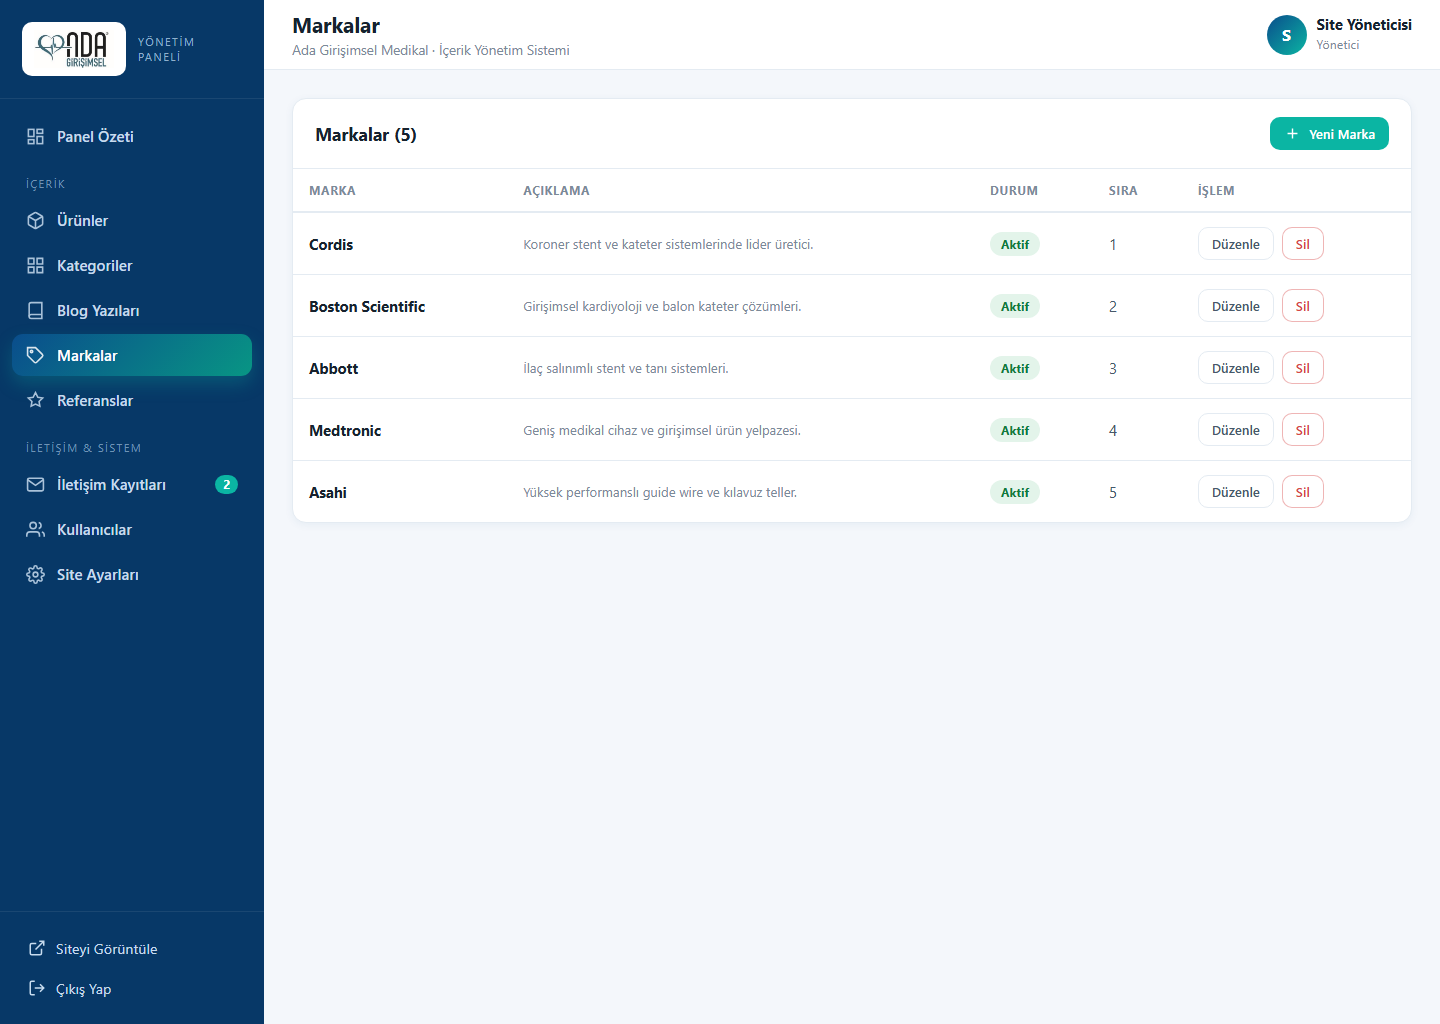
Task: Open the Kategoriler page
Action: (132, 266)
